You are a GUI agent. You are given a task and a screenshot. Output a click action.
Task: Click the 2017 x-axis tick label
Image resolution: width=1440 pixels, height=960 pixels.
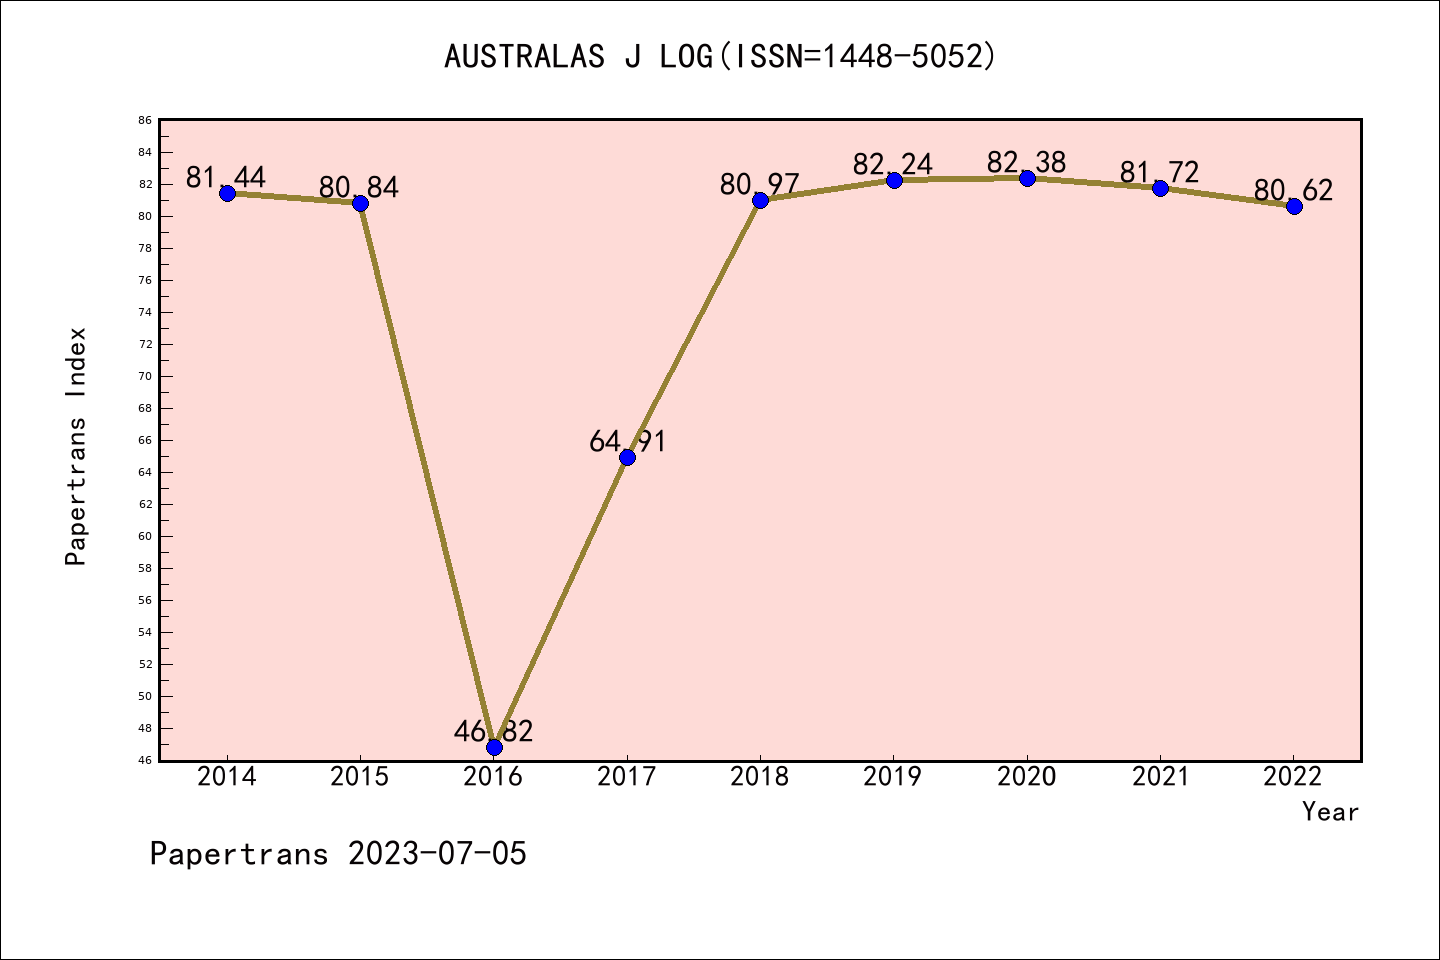627,776
